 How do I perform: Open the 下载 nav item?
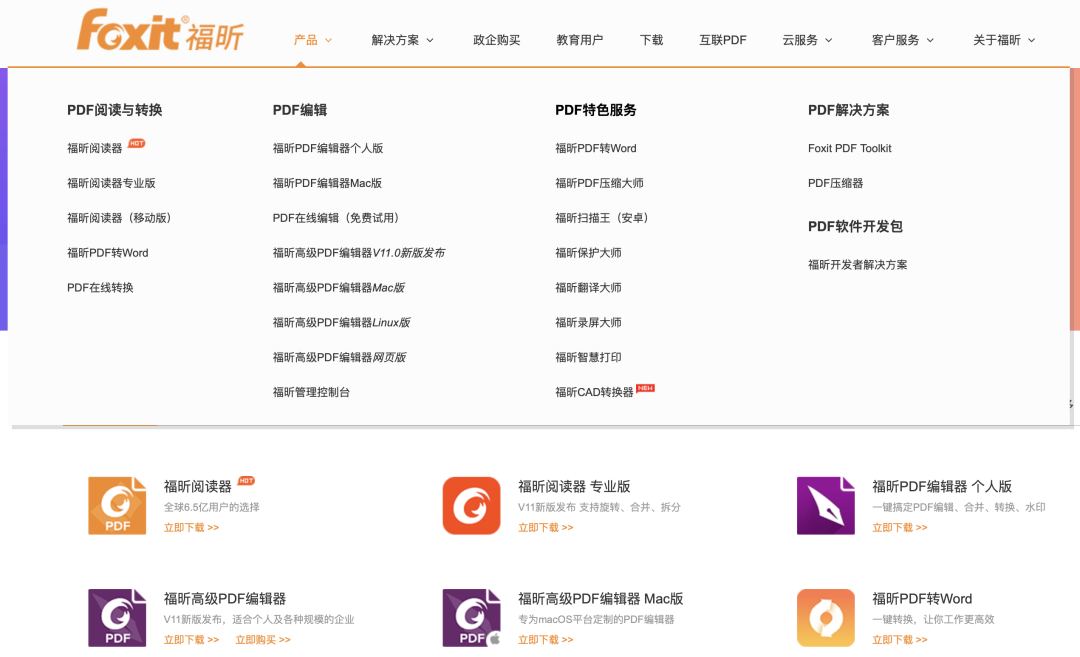pos(651,40)
